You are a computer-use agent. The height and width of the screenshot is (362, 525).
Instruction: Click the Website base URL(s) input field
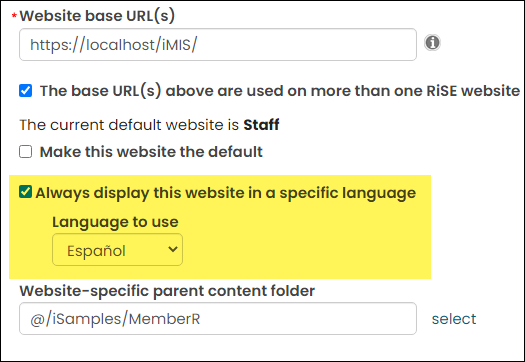(x=218, y=45)
